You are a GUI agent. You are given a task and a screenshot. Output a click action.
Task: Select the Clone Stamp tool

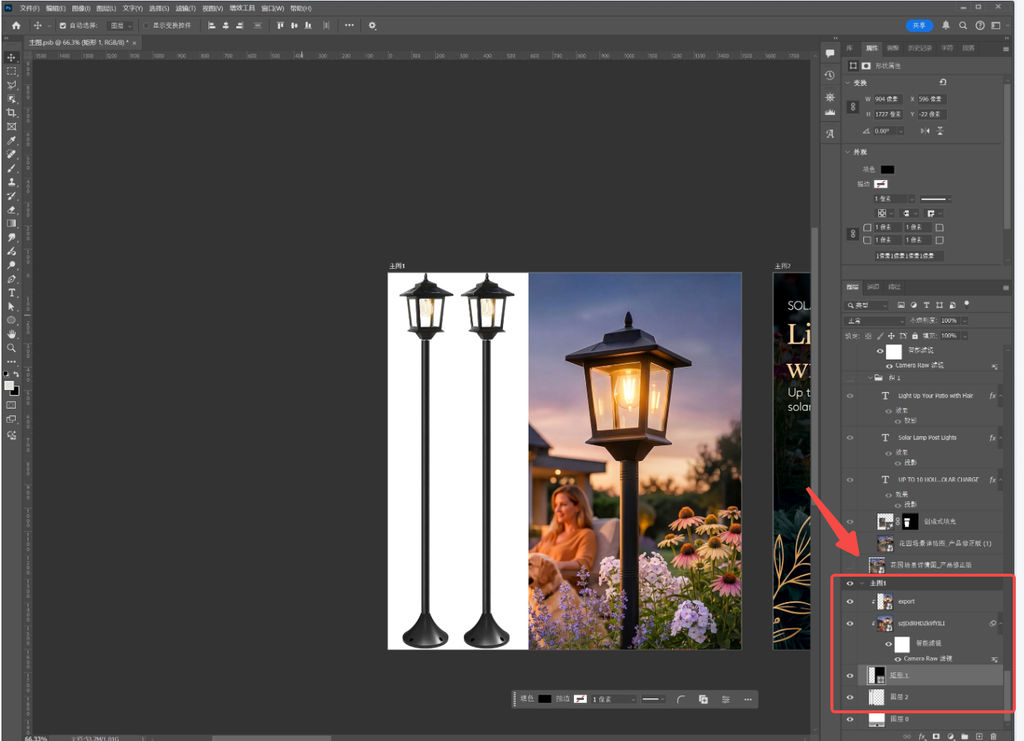click(x=11, y=182)
